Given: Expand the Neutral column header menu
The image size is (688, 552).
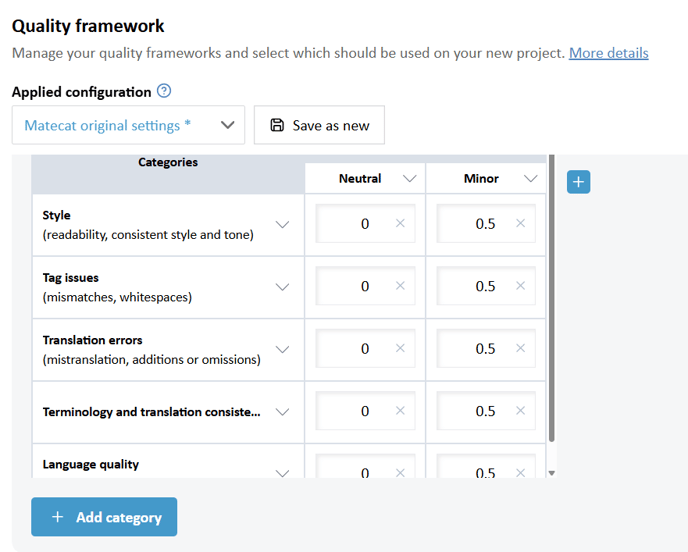Looking at the screenshot, I should [409, 179].
